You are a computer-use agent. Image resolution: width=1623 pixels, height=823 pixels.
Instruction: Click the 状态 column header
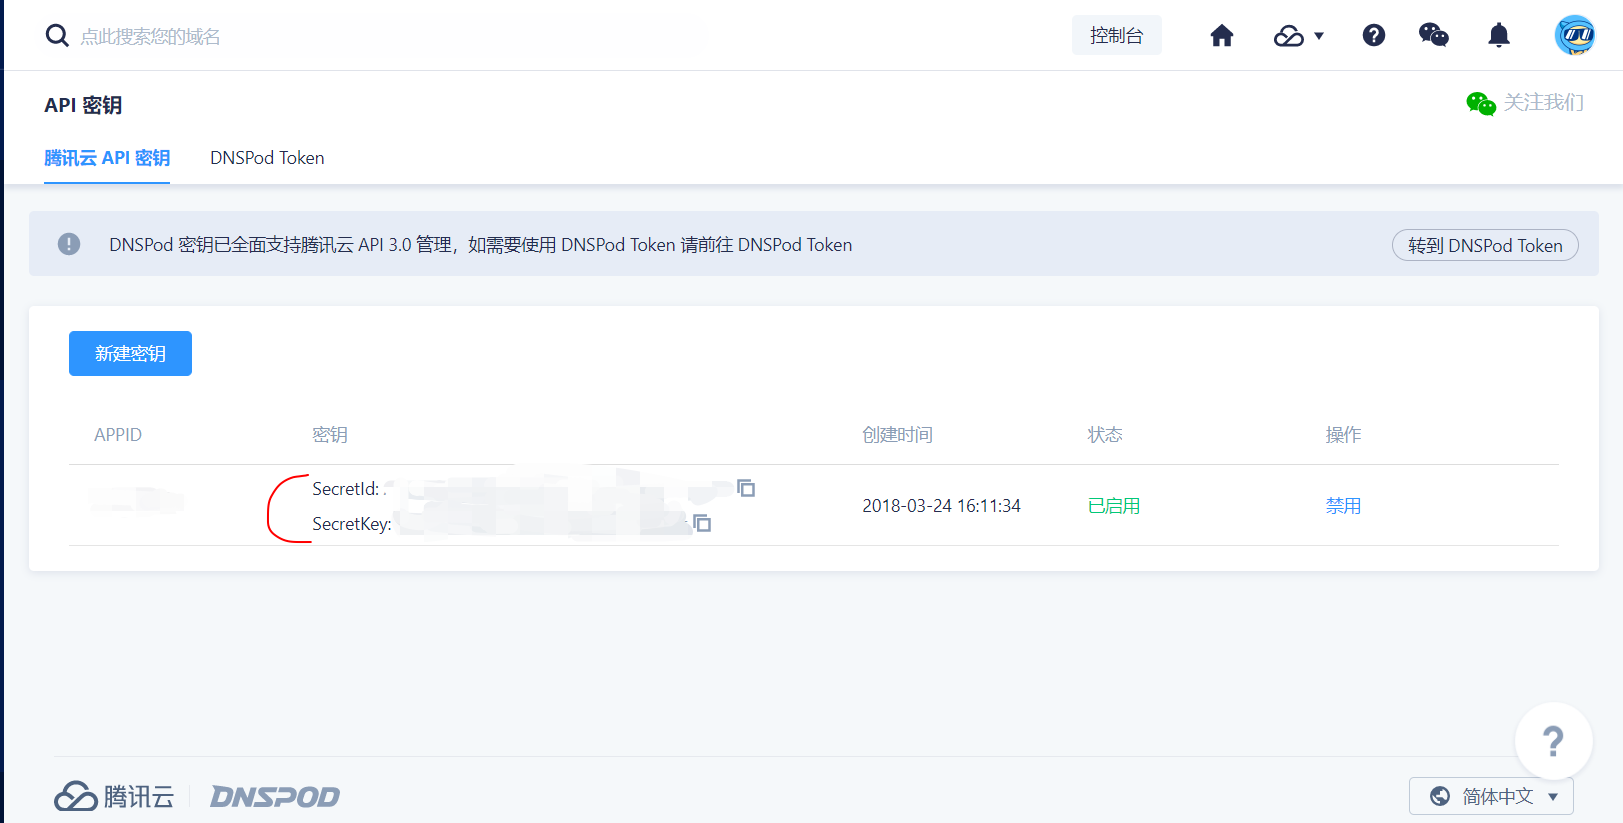1105,435
